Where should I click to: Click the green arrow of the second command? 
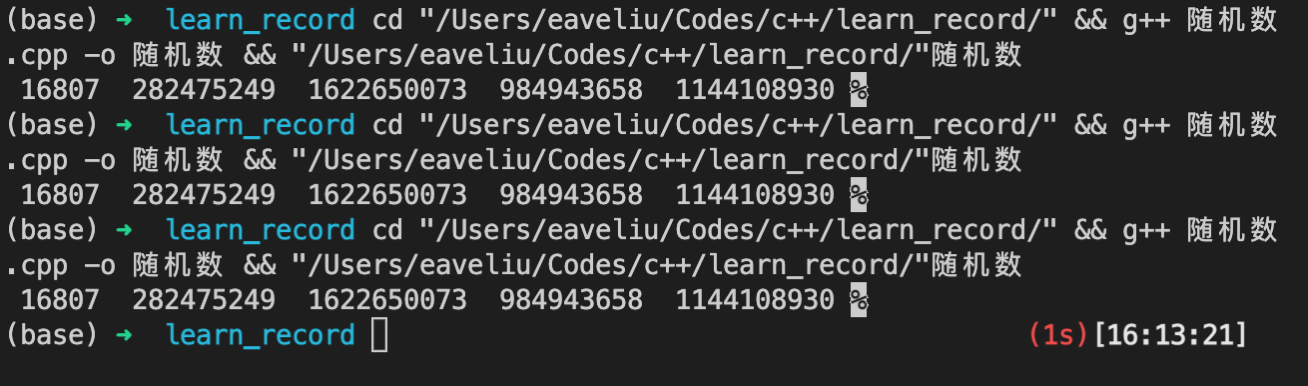click(124, 125)
